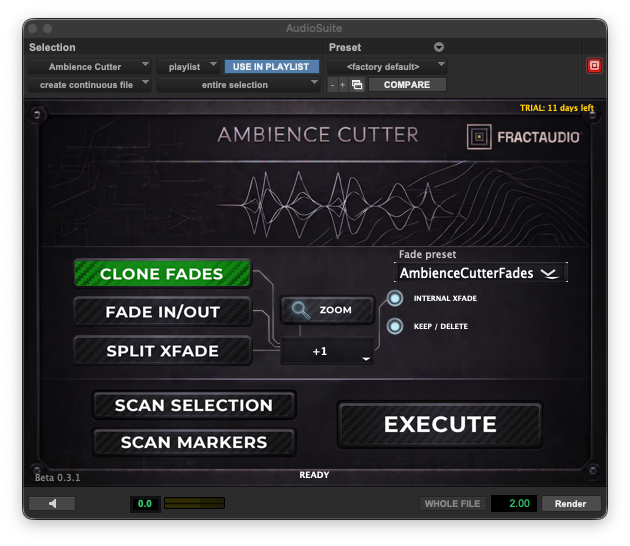Click the TRIAL: 11 days left text
The width and height of the screenshot is (630, 546).
coord(556,108)
